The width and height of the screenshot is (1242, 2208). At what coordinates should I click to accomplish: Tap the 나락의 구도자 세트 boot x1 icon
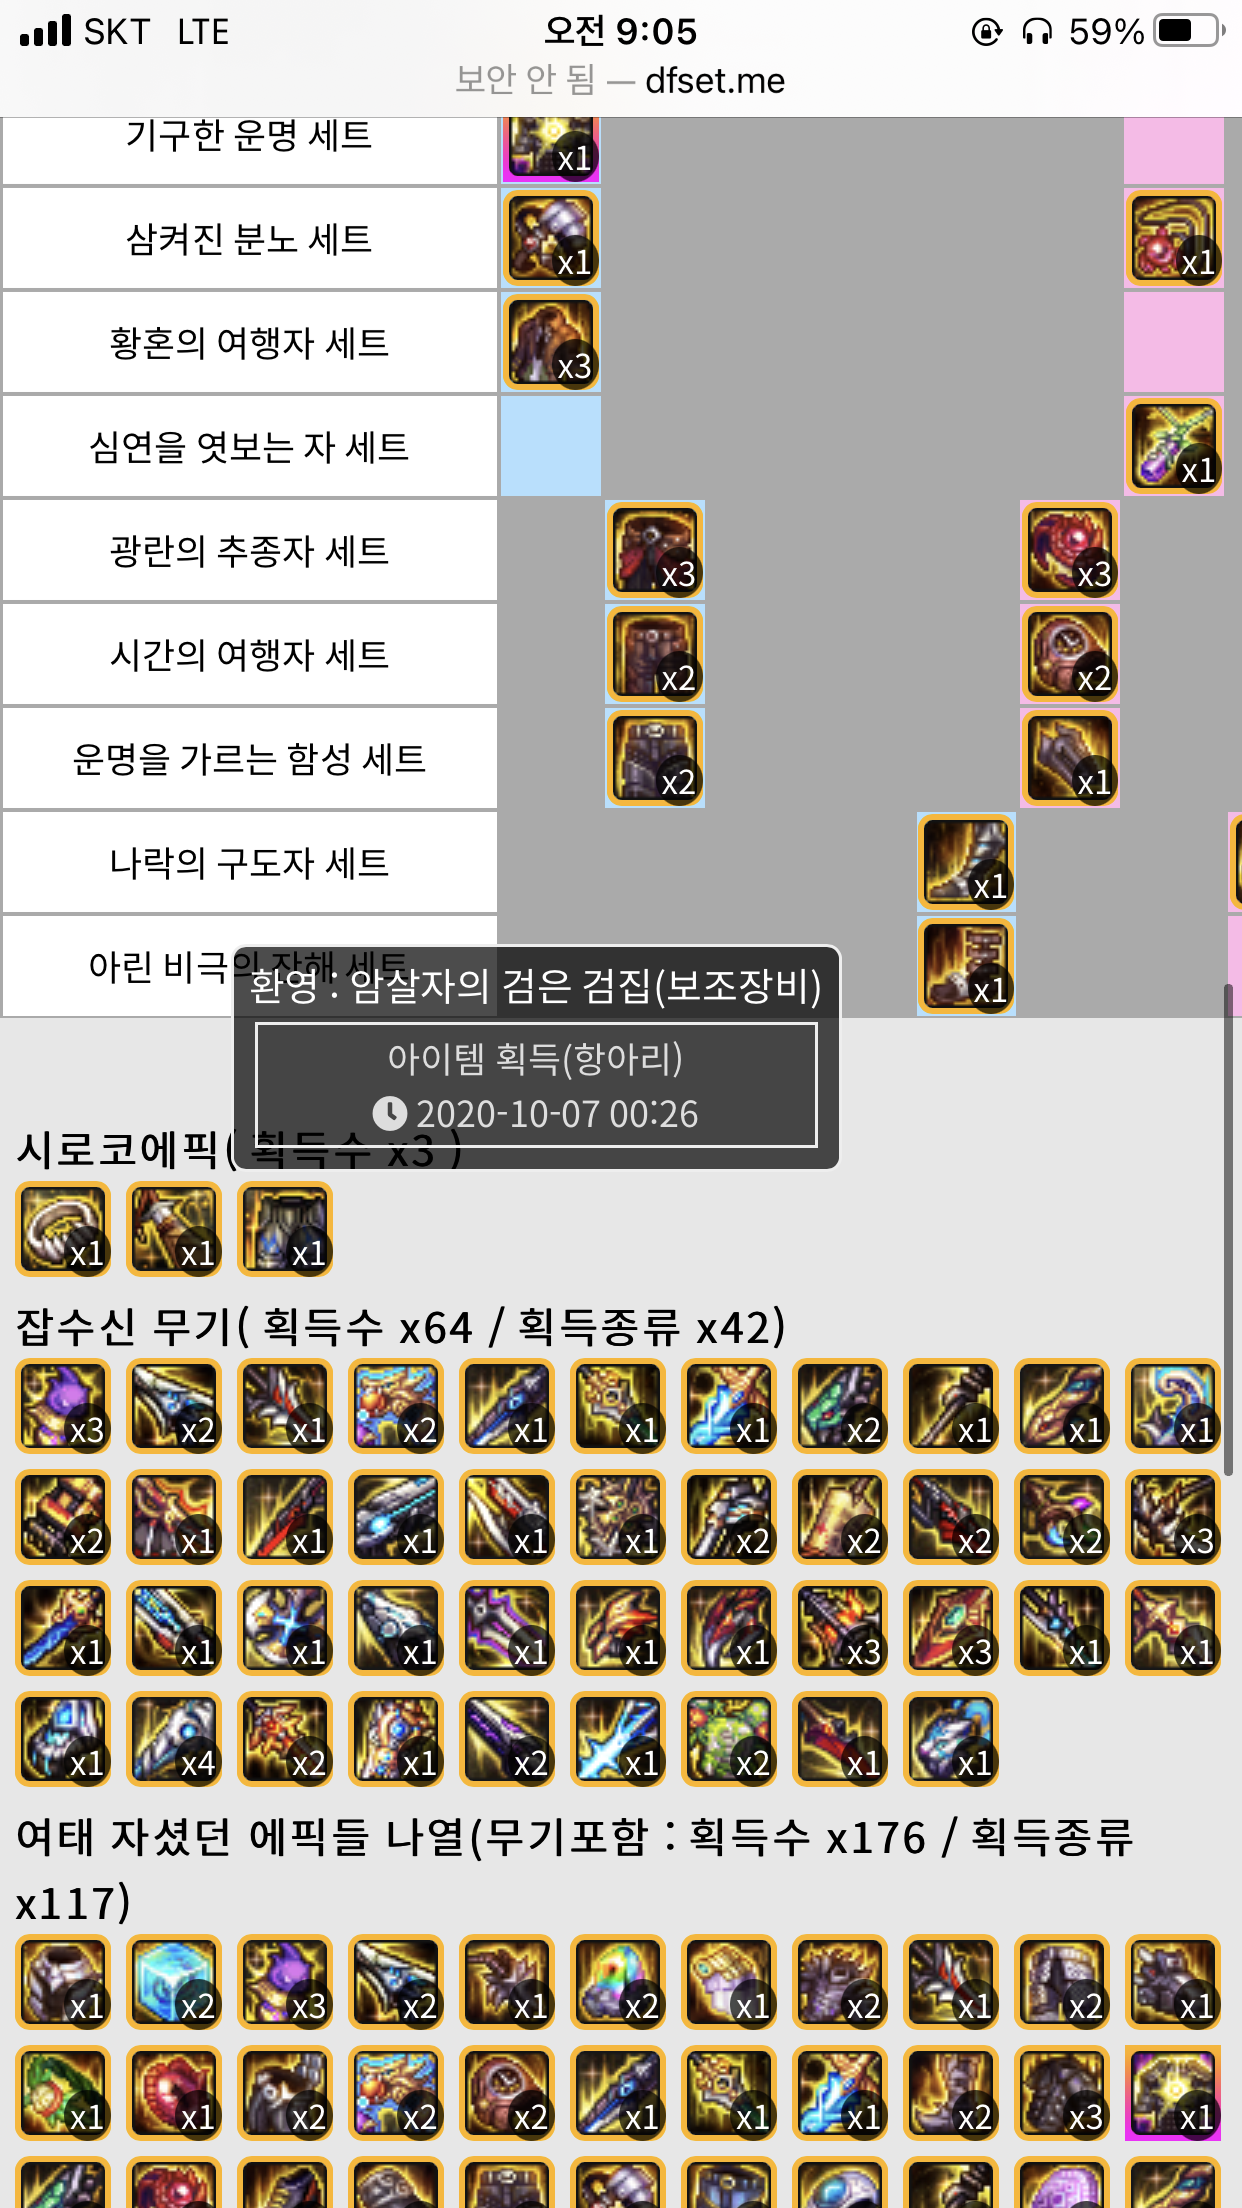click(x=966, y=862)
